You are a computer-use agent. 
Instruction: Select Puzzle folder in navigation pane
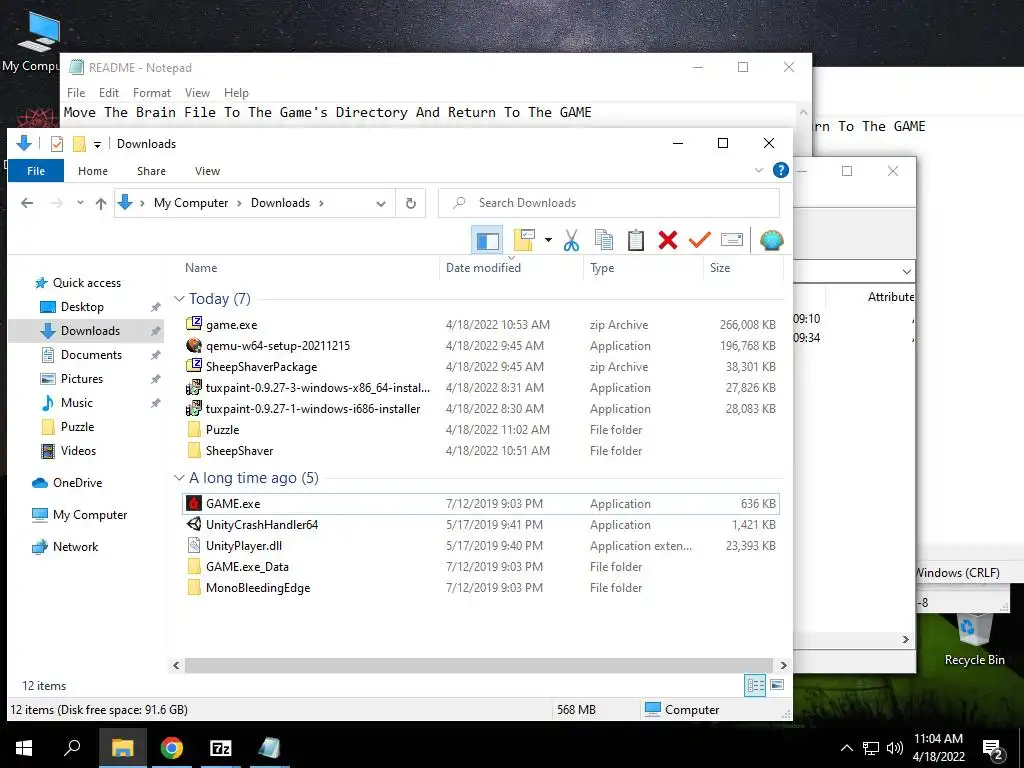[x=77, y=427]
